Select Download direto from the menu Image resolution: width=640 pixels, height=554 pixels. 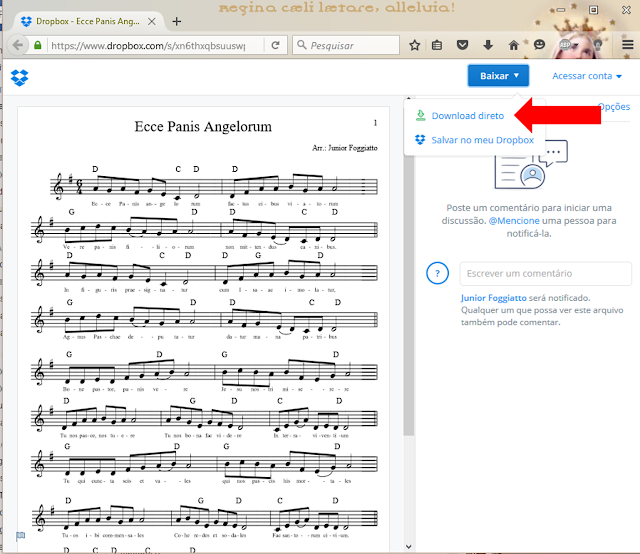pyautogui.click(x=468, y=116)
